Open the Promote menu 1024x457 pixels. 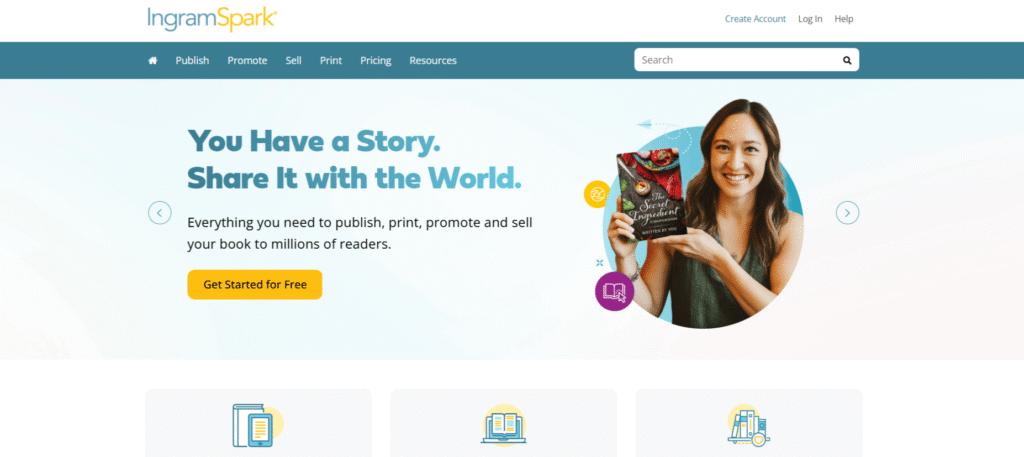[x=247, y=60]
